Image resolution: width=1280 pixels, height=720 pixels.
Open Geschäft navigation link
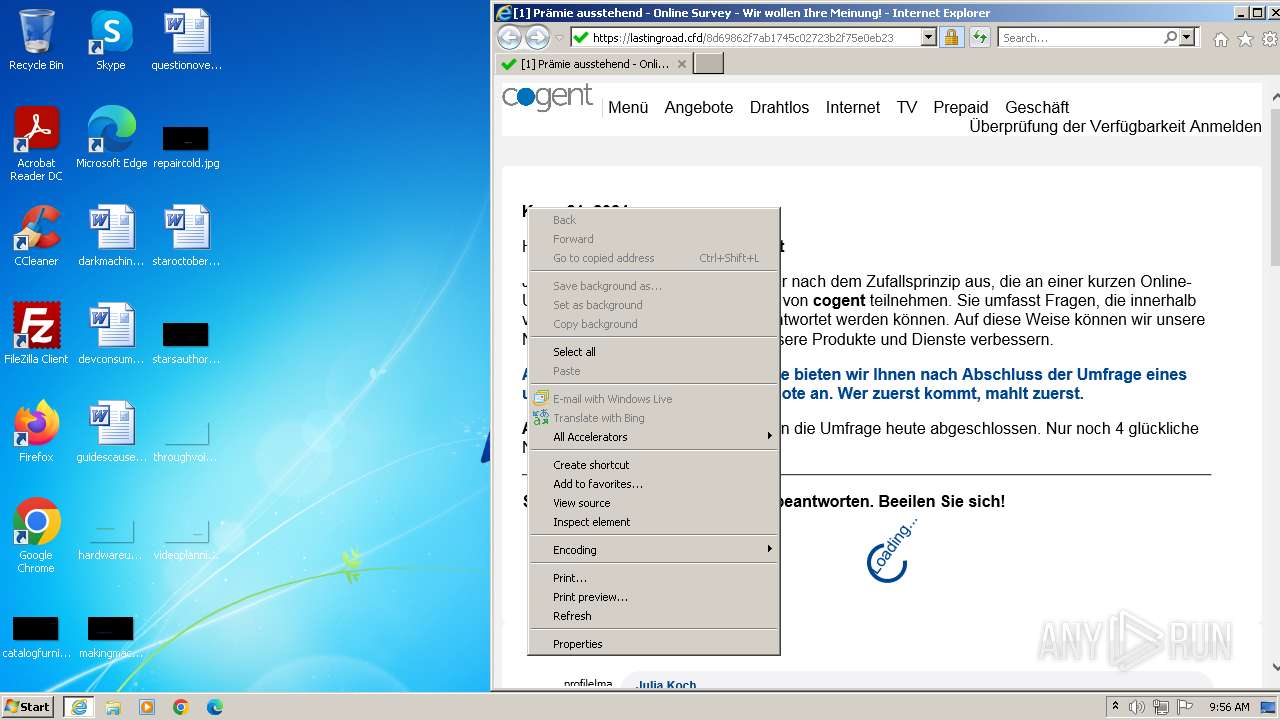(1037, 107)
